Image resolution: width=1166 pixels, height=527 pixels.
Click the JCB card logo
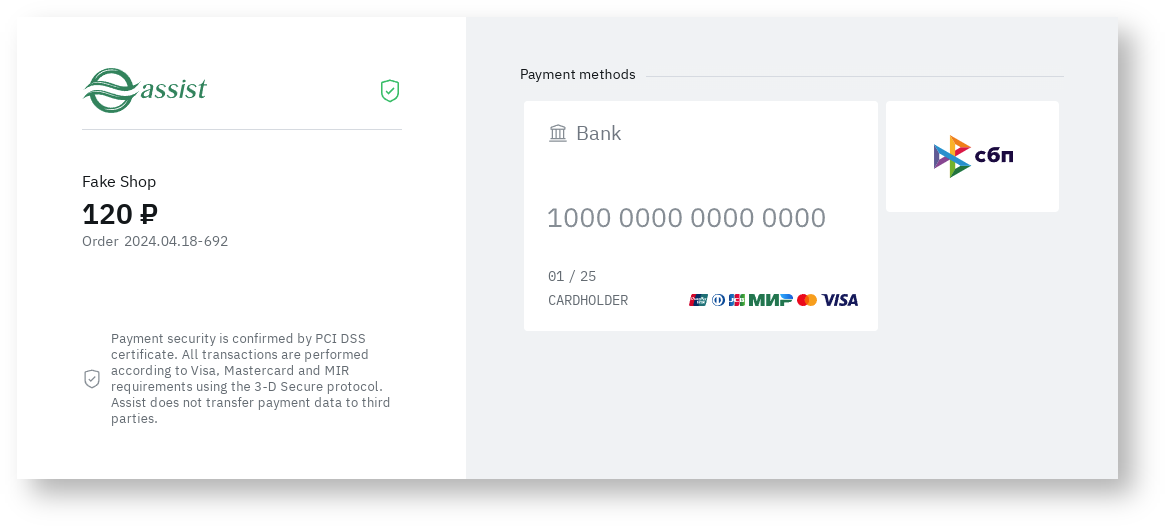(737, 300)
